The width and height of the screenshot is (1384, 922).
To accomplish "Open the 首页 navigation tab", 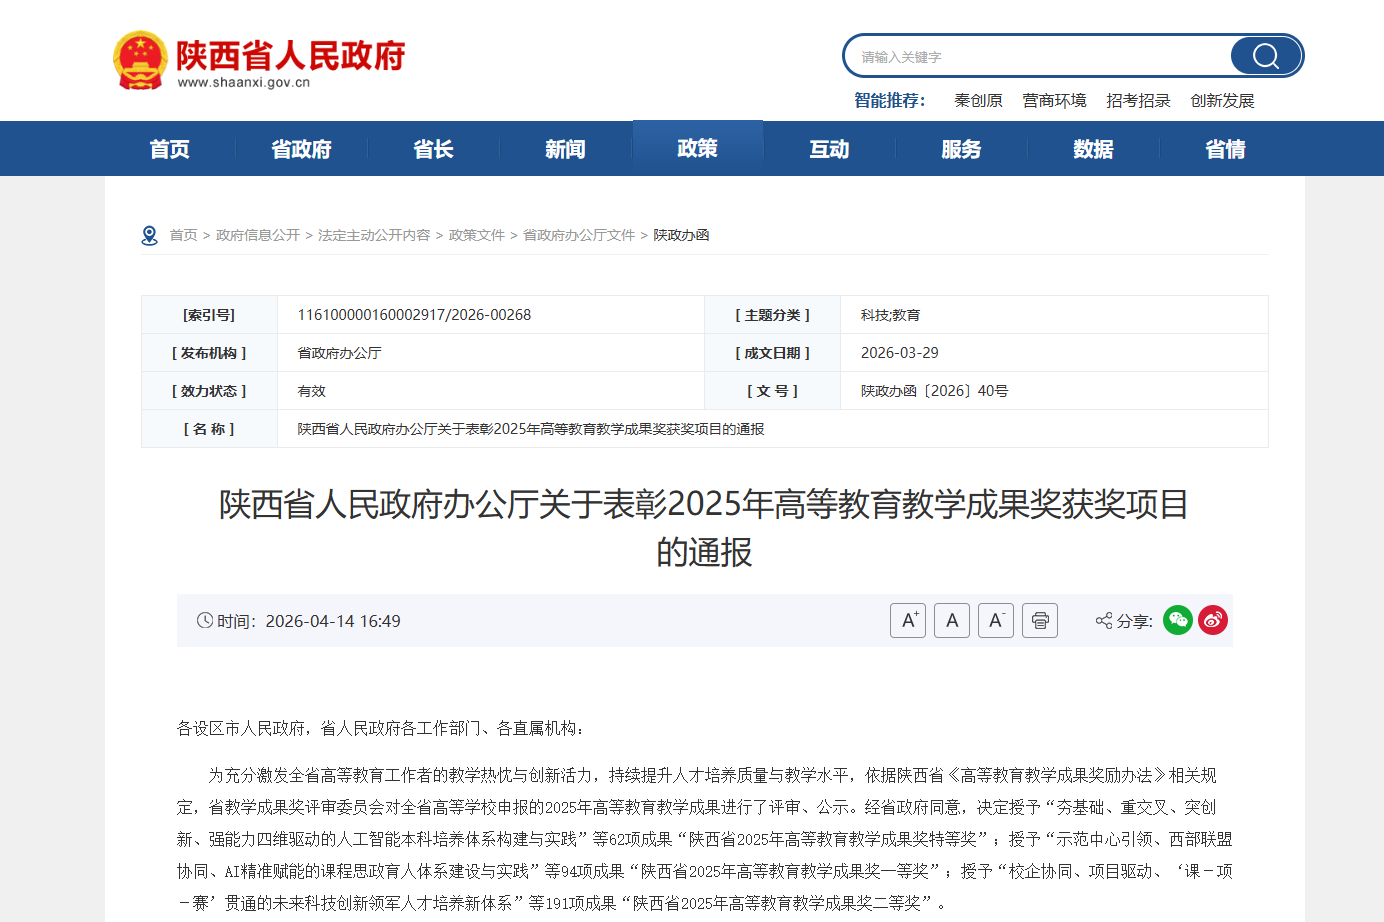I will pos(169,149).
